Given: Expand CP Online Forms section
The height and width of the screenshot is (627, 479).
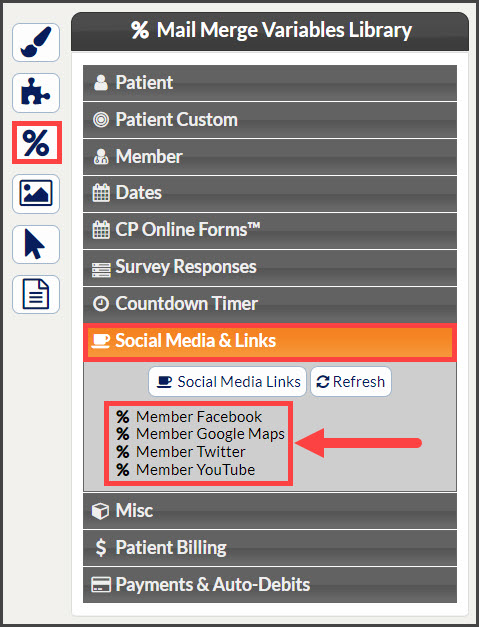Looking at the screenshot, I should tap(270, 230).
